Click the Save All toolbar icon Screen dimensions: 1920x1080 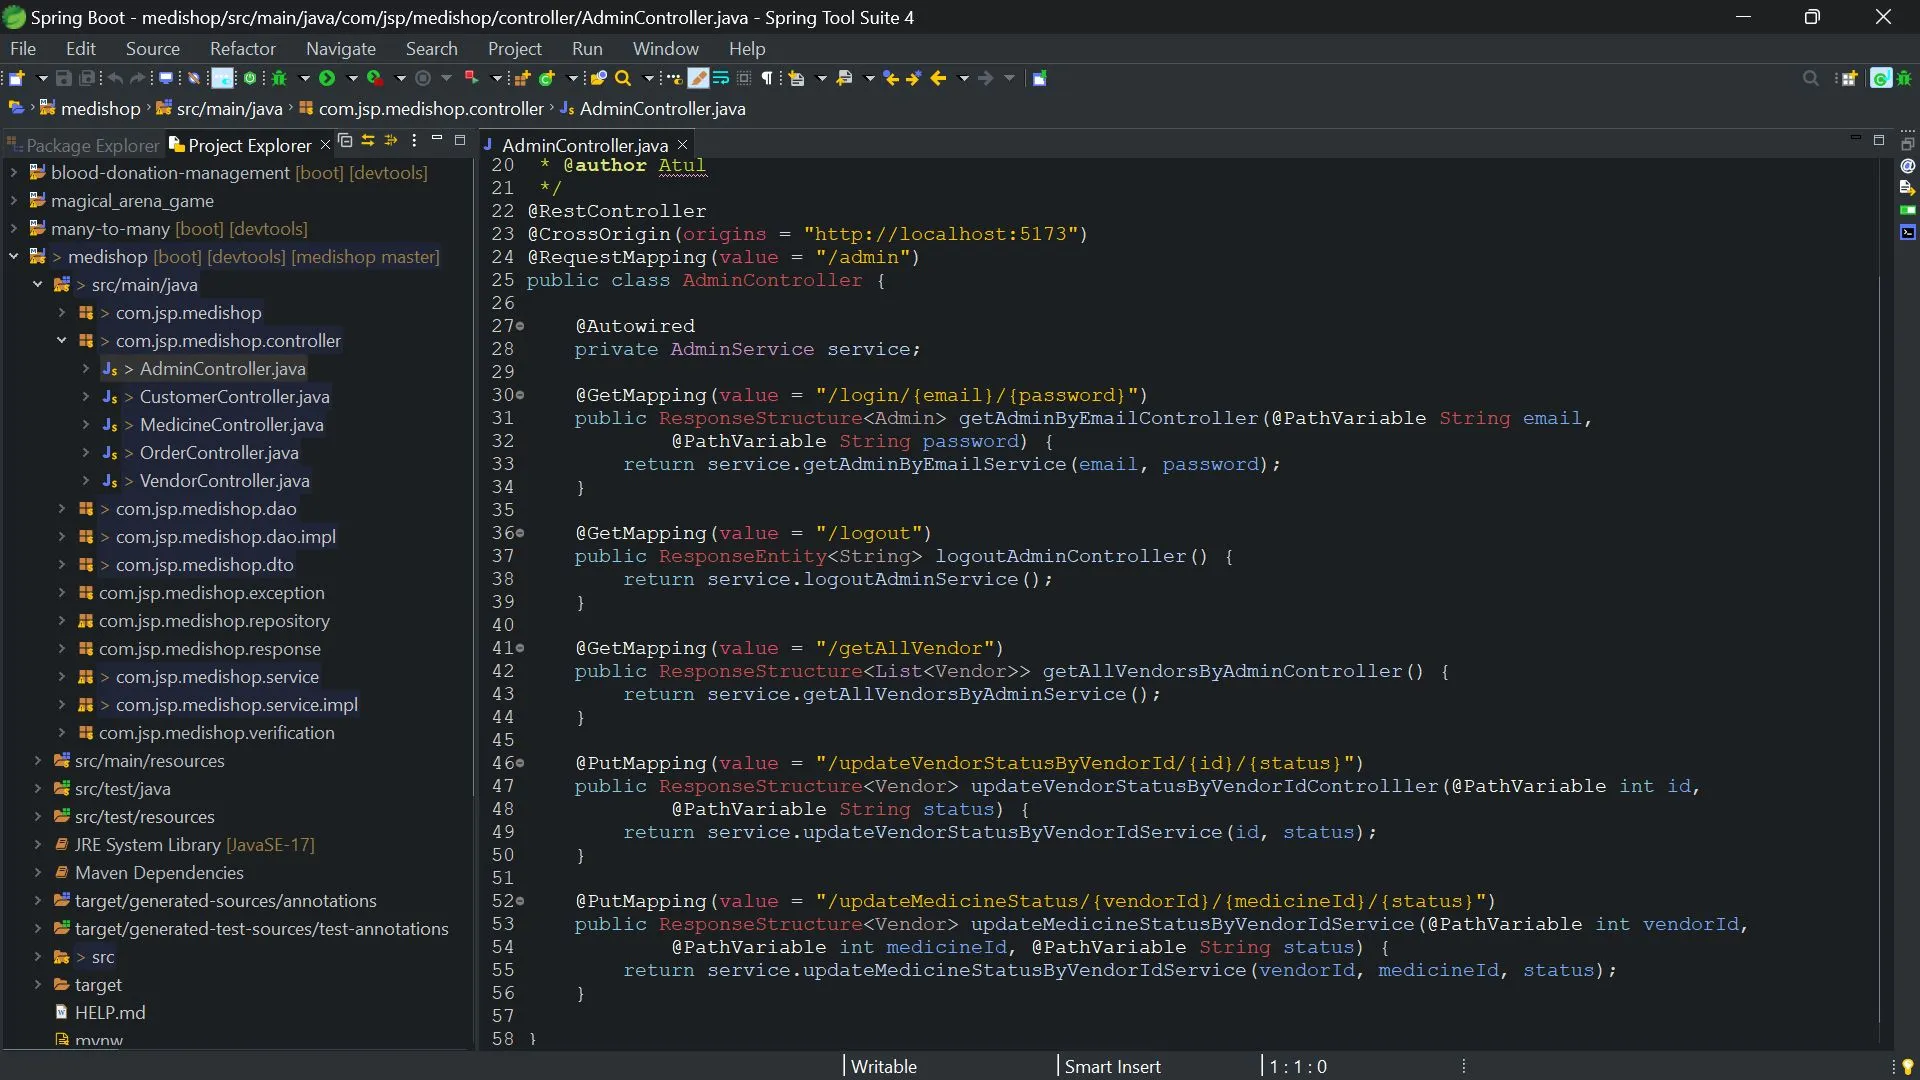tap(87, 78)
